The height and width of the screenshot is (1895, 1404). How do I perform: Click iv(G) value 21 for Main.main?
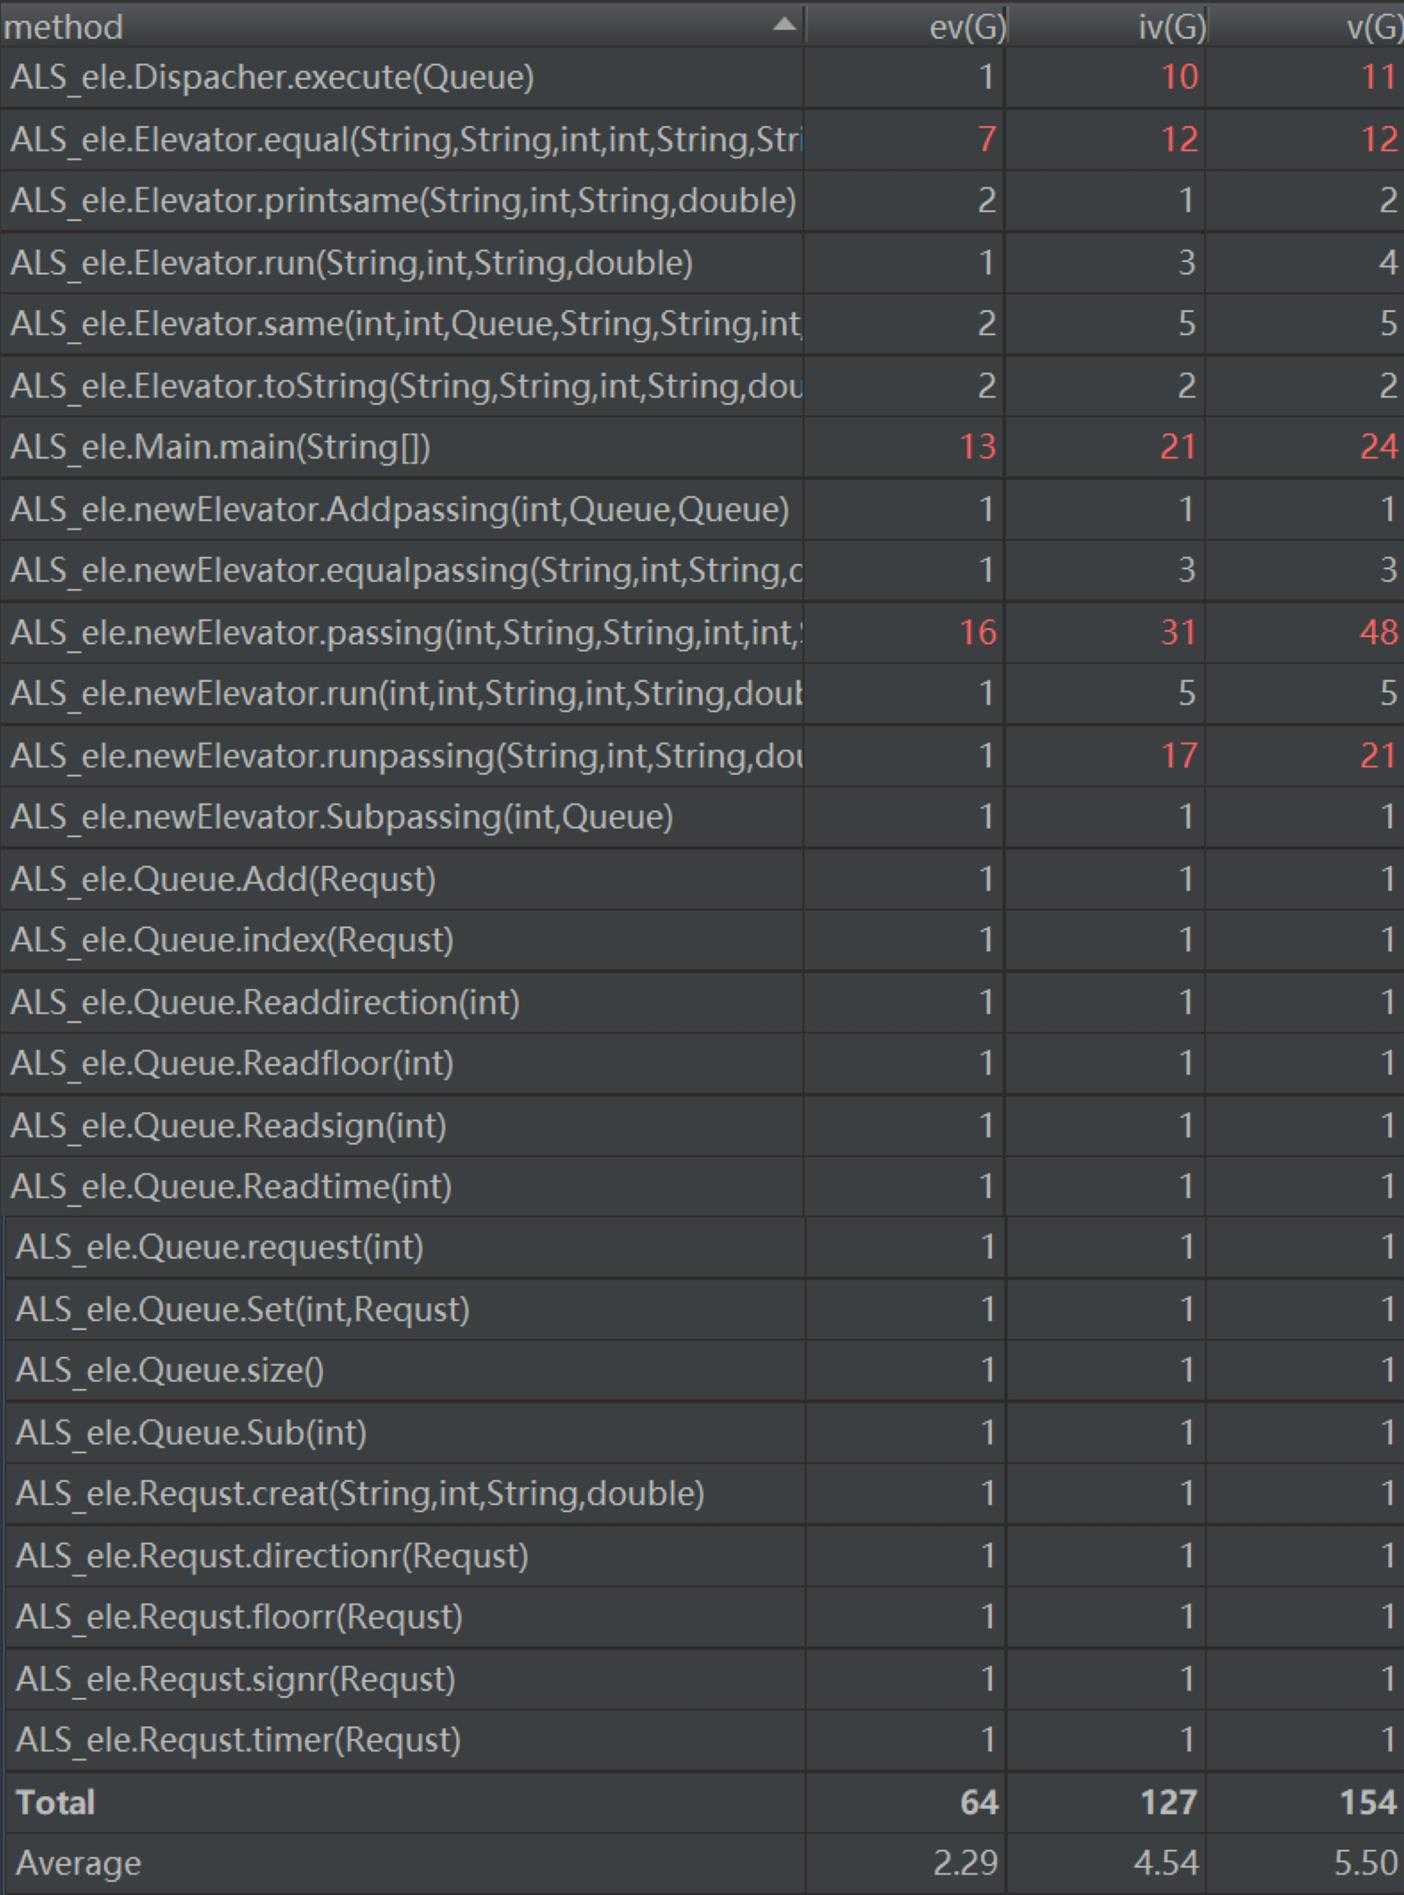(x=1179, y=447)
